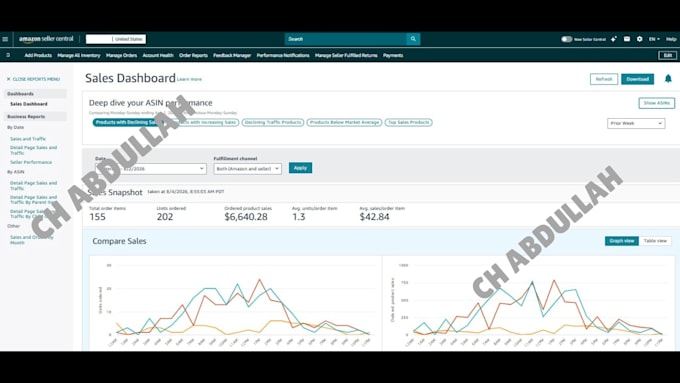The width and height of the screenshot is (680, 383).
Task: Open the Sales and Traffic report link
Action: coord(28,139)
